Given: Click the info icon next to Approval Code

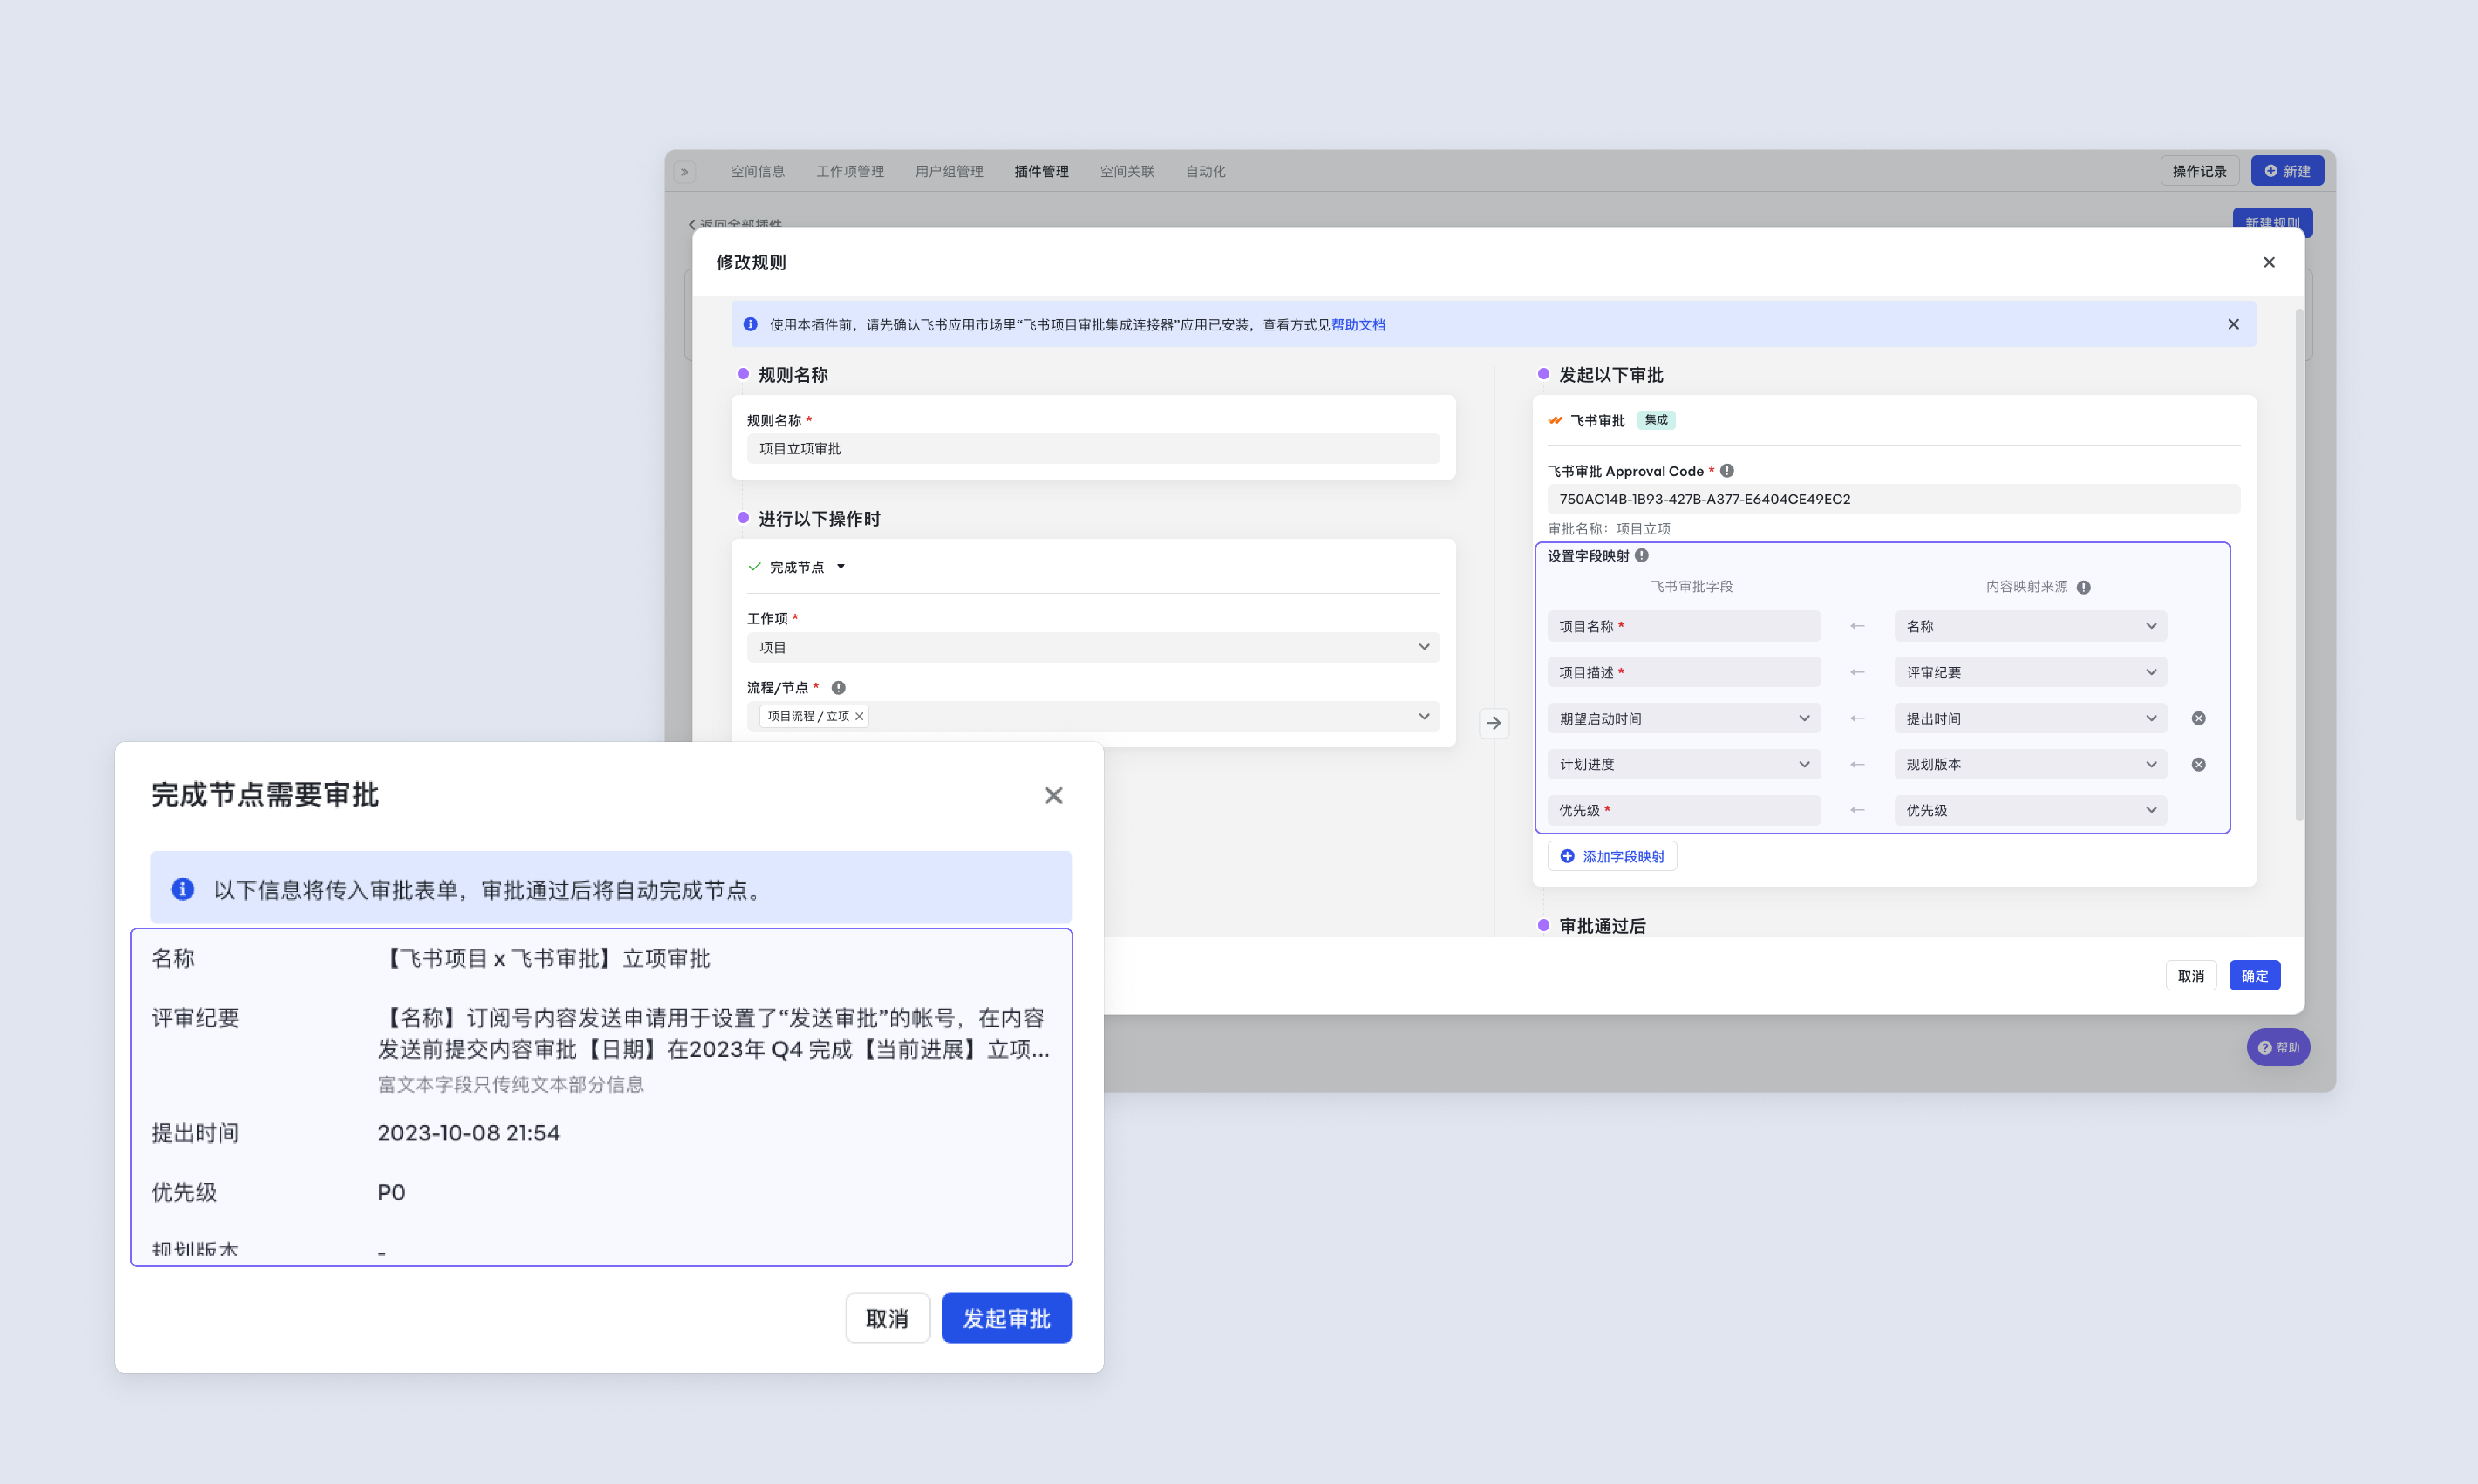Looking at the screenshot, I should [x=1727, y=471].
